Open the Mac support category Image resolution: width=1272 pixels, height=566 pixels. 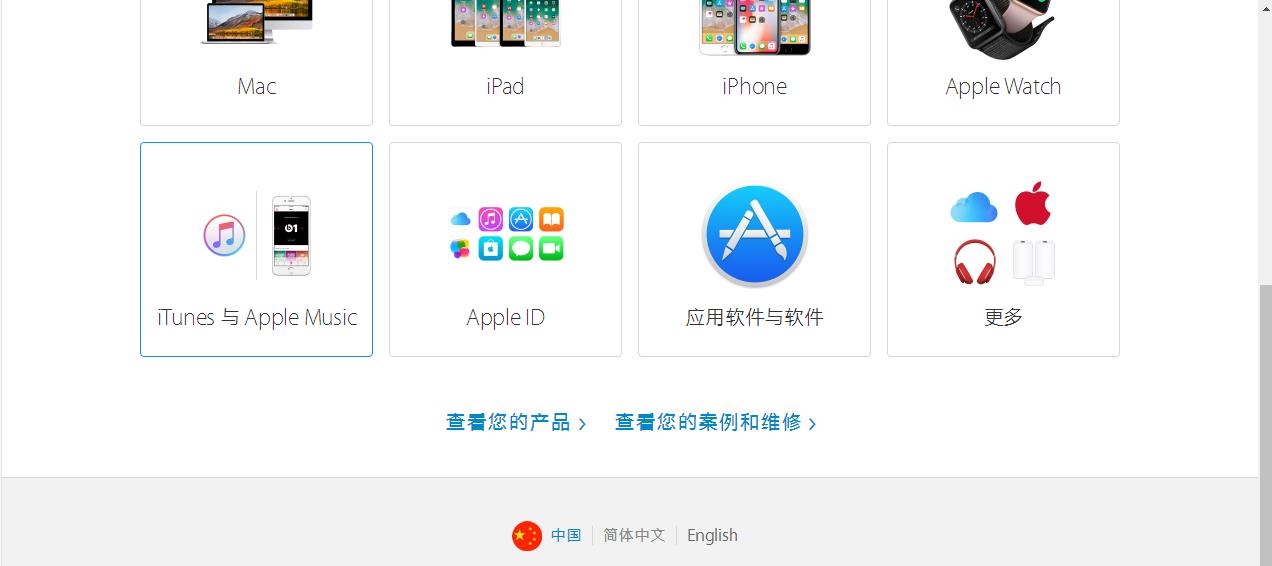pyautogui.click(x=256, y=62)
